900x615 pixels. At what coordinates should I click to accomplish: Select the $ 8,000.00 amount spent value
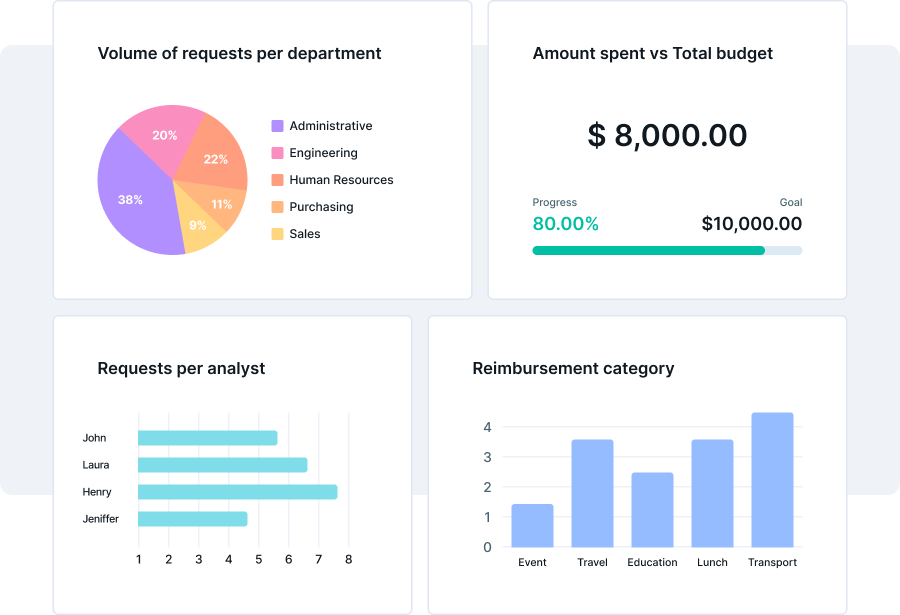point(667,135)
